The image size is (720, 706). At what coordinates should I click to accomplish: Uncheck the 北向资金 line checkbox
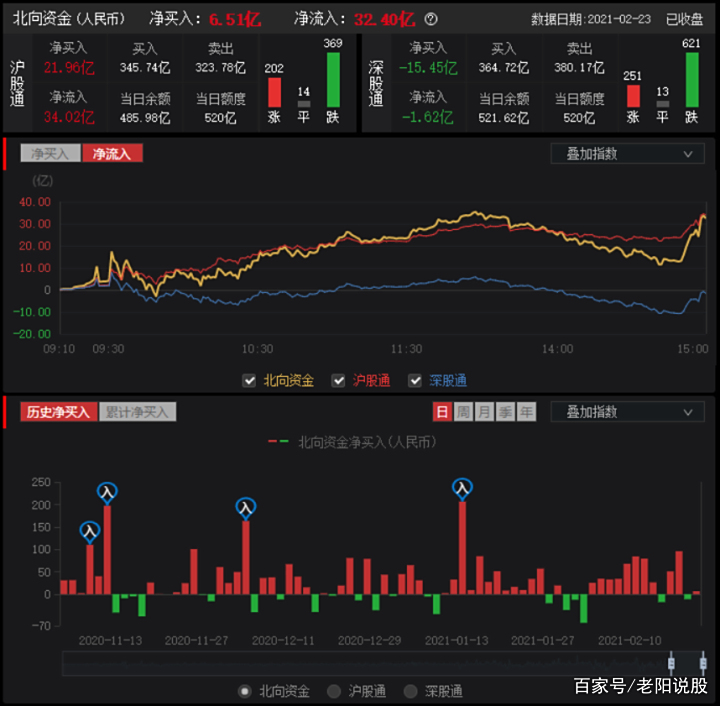point(249,380)
